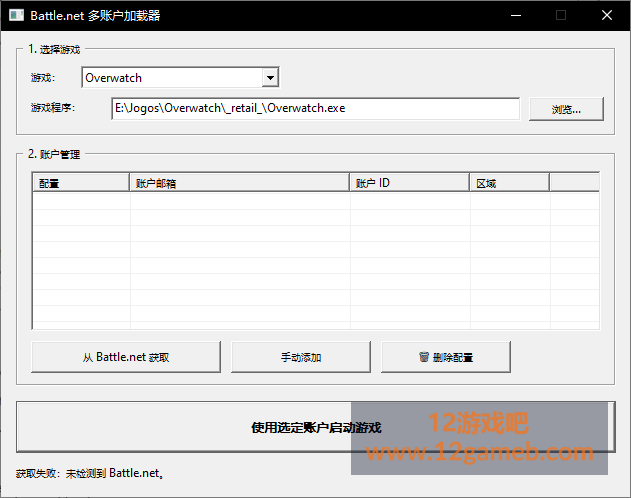Click the 手动添加 button

coord(301,357)
